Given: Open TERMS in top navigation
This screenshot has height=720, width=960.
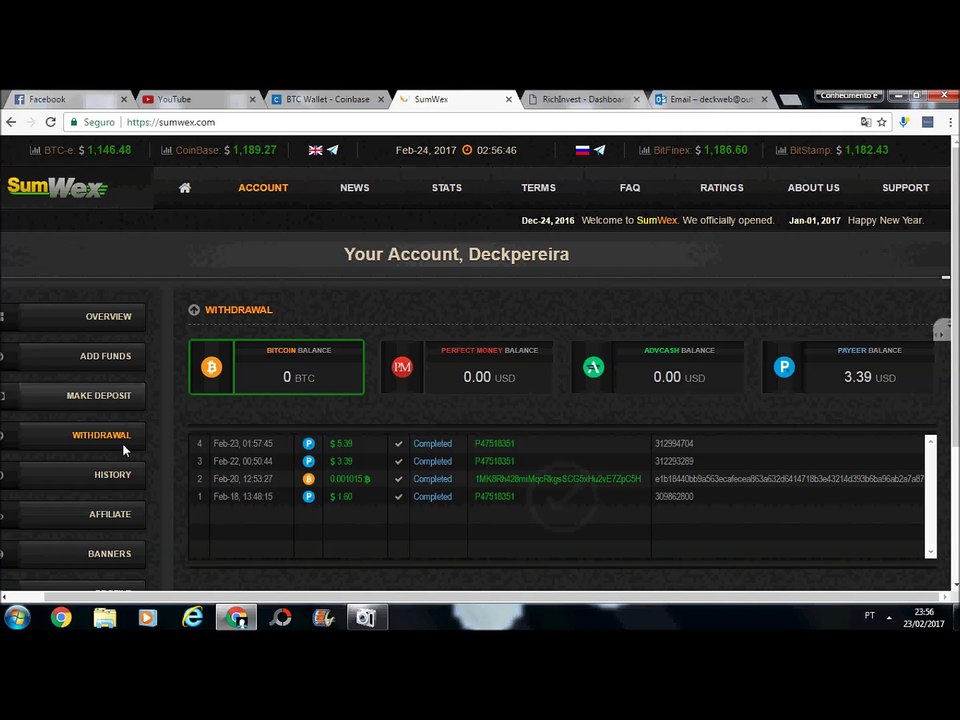Looking at the screenshot, I should 539,188.
